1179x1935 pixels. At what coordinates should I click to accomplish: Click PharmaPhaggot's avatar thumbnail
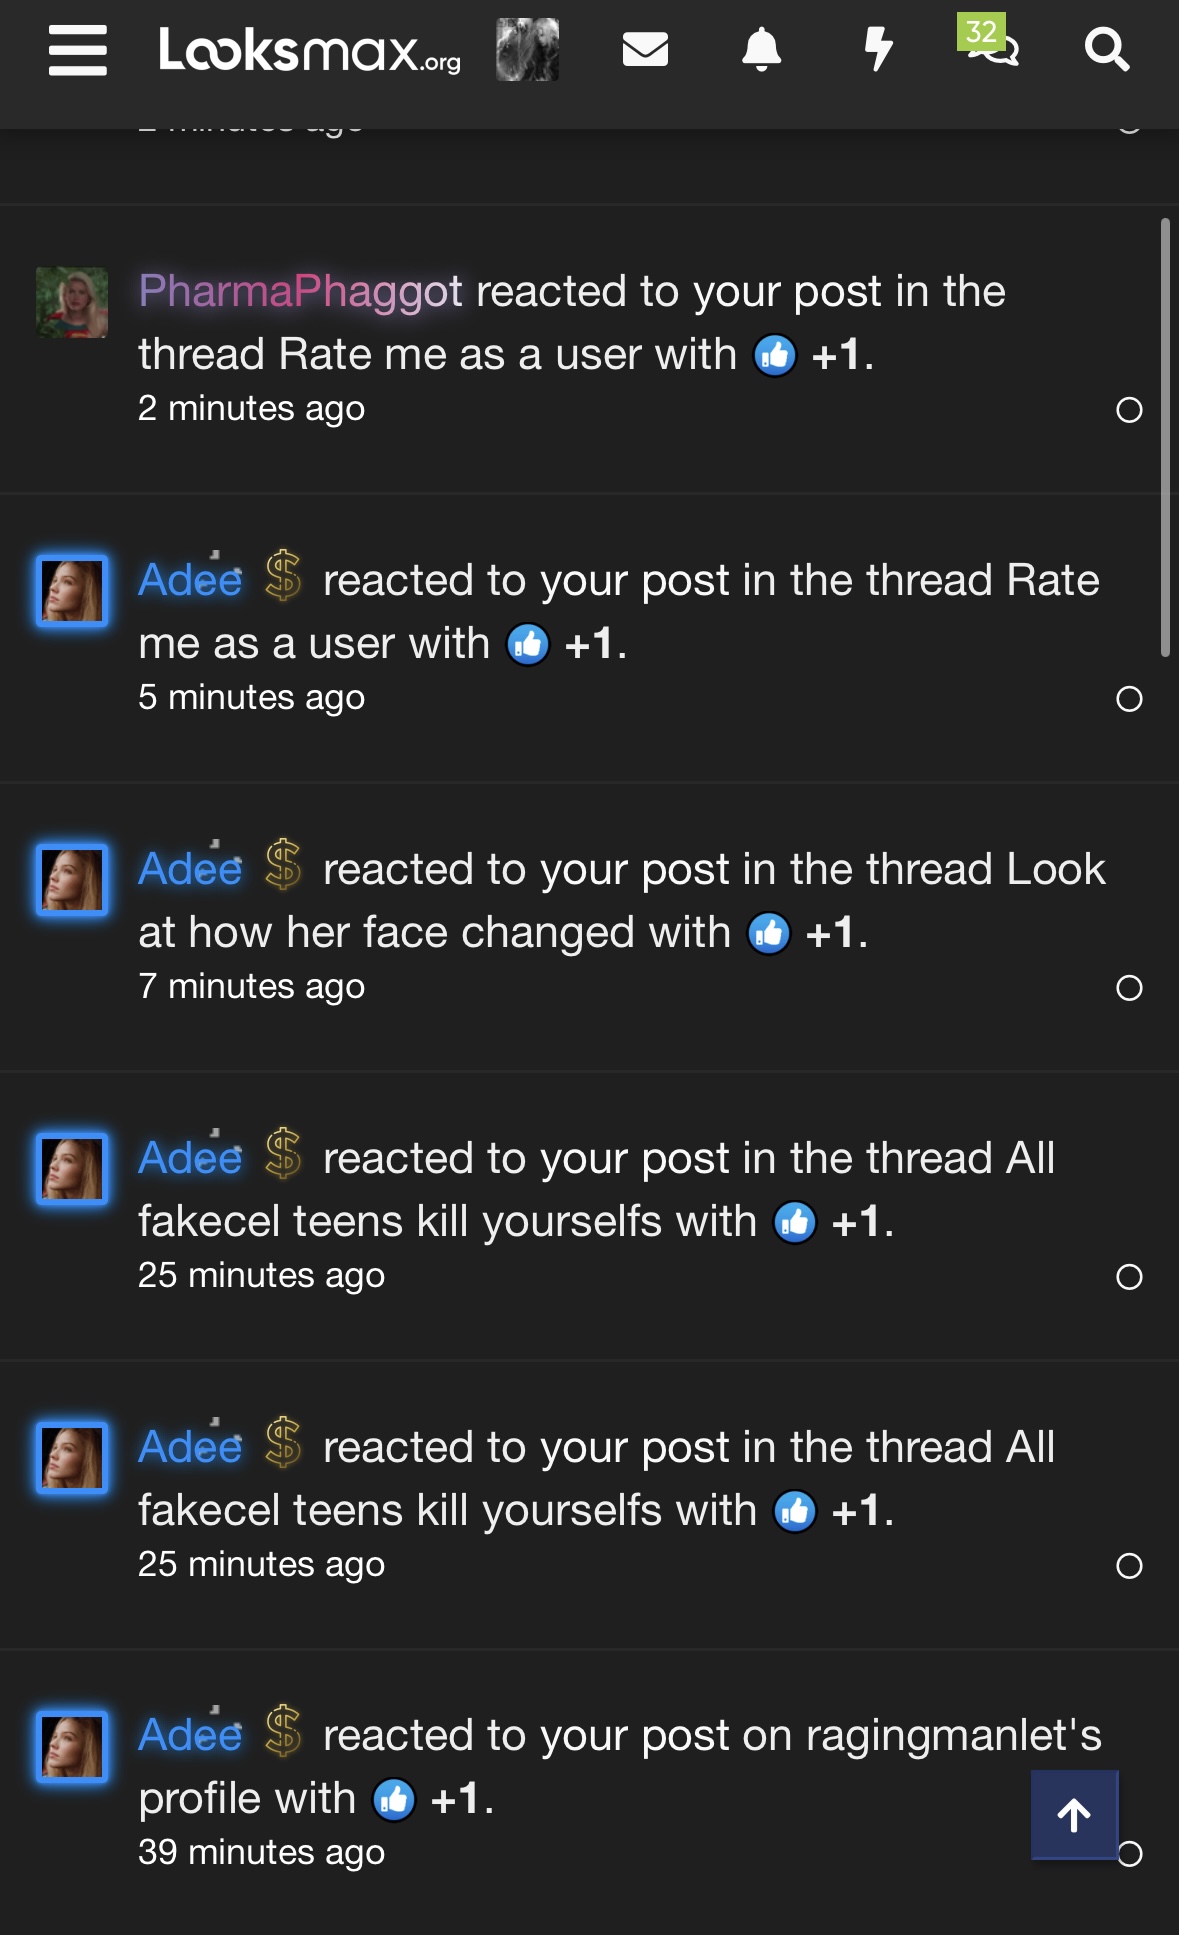point(72,302)
